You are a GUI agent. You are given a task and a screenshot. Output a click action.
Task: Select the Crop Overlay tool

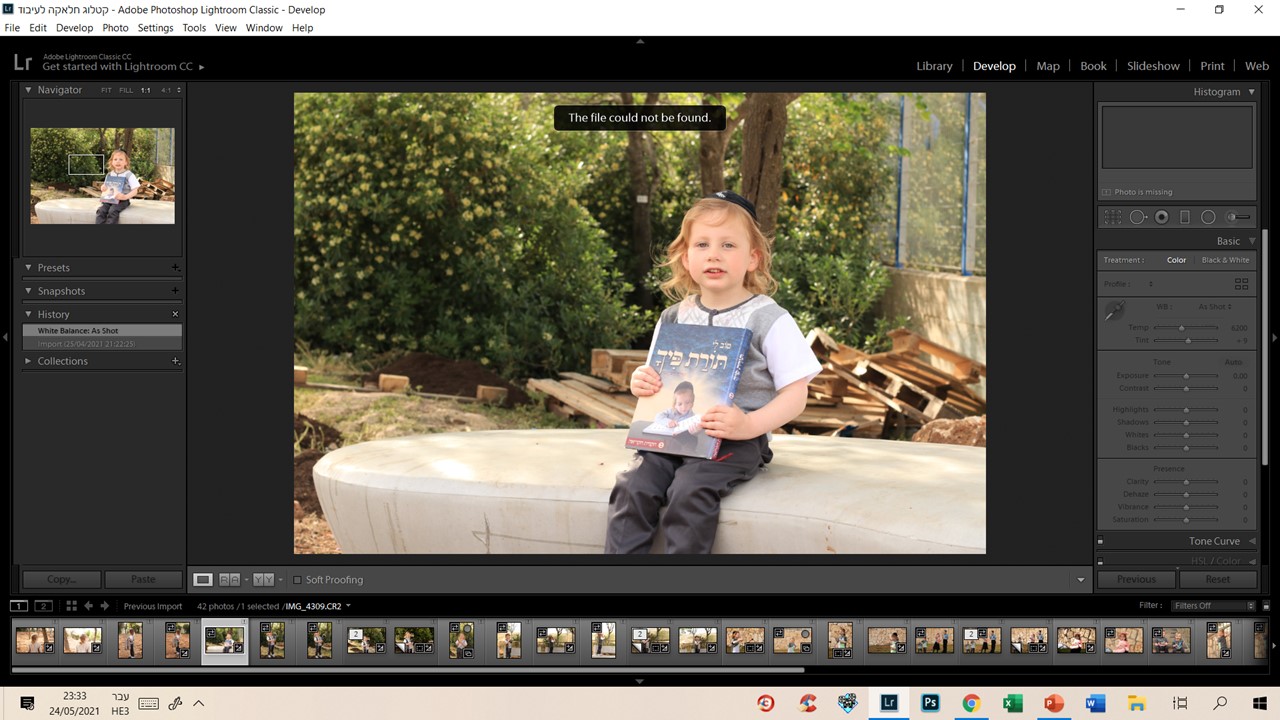click(1113, 217)
